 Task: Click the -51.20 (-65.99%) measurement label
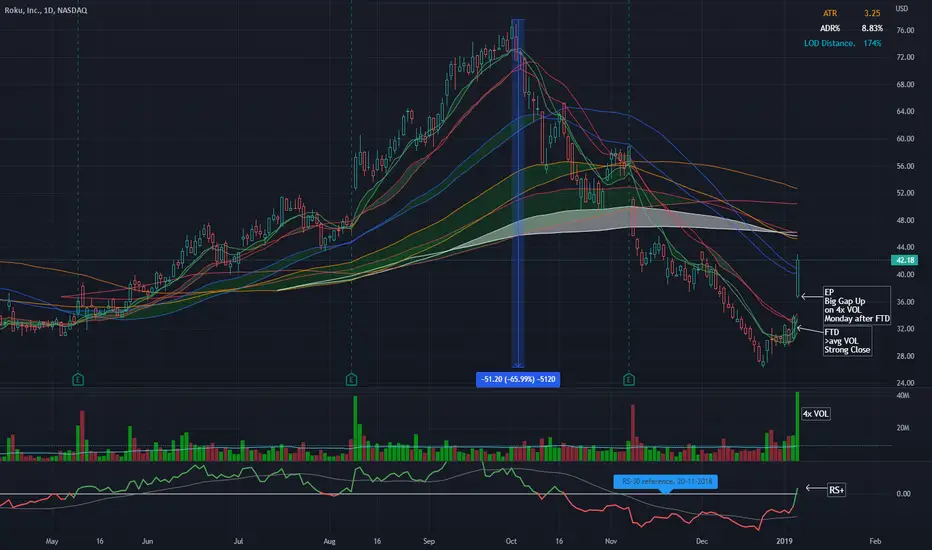518,379
